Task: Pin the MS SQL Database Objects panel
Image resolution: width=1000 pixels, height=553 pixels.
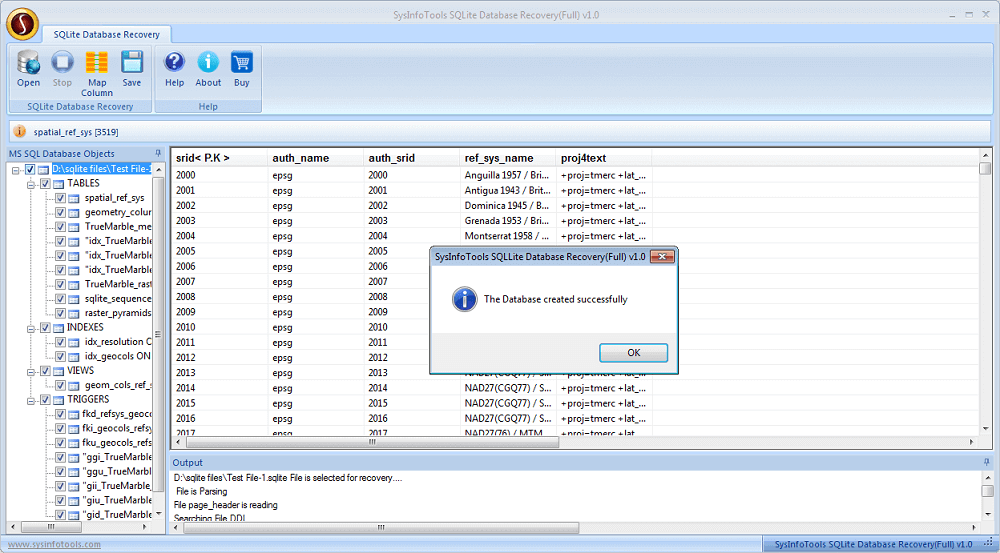Action: pos(158,153)
